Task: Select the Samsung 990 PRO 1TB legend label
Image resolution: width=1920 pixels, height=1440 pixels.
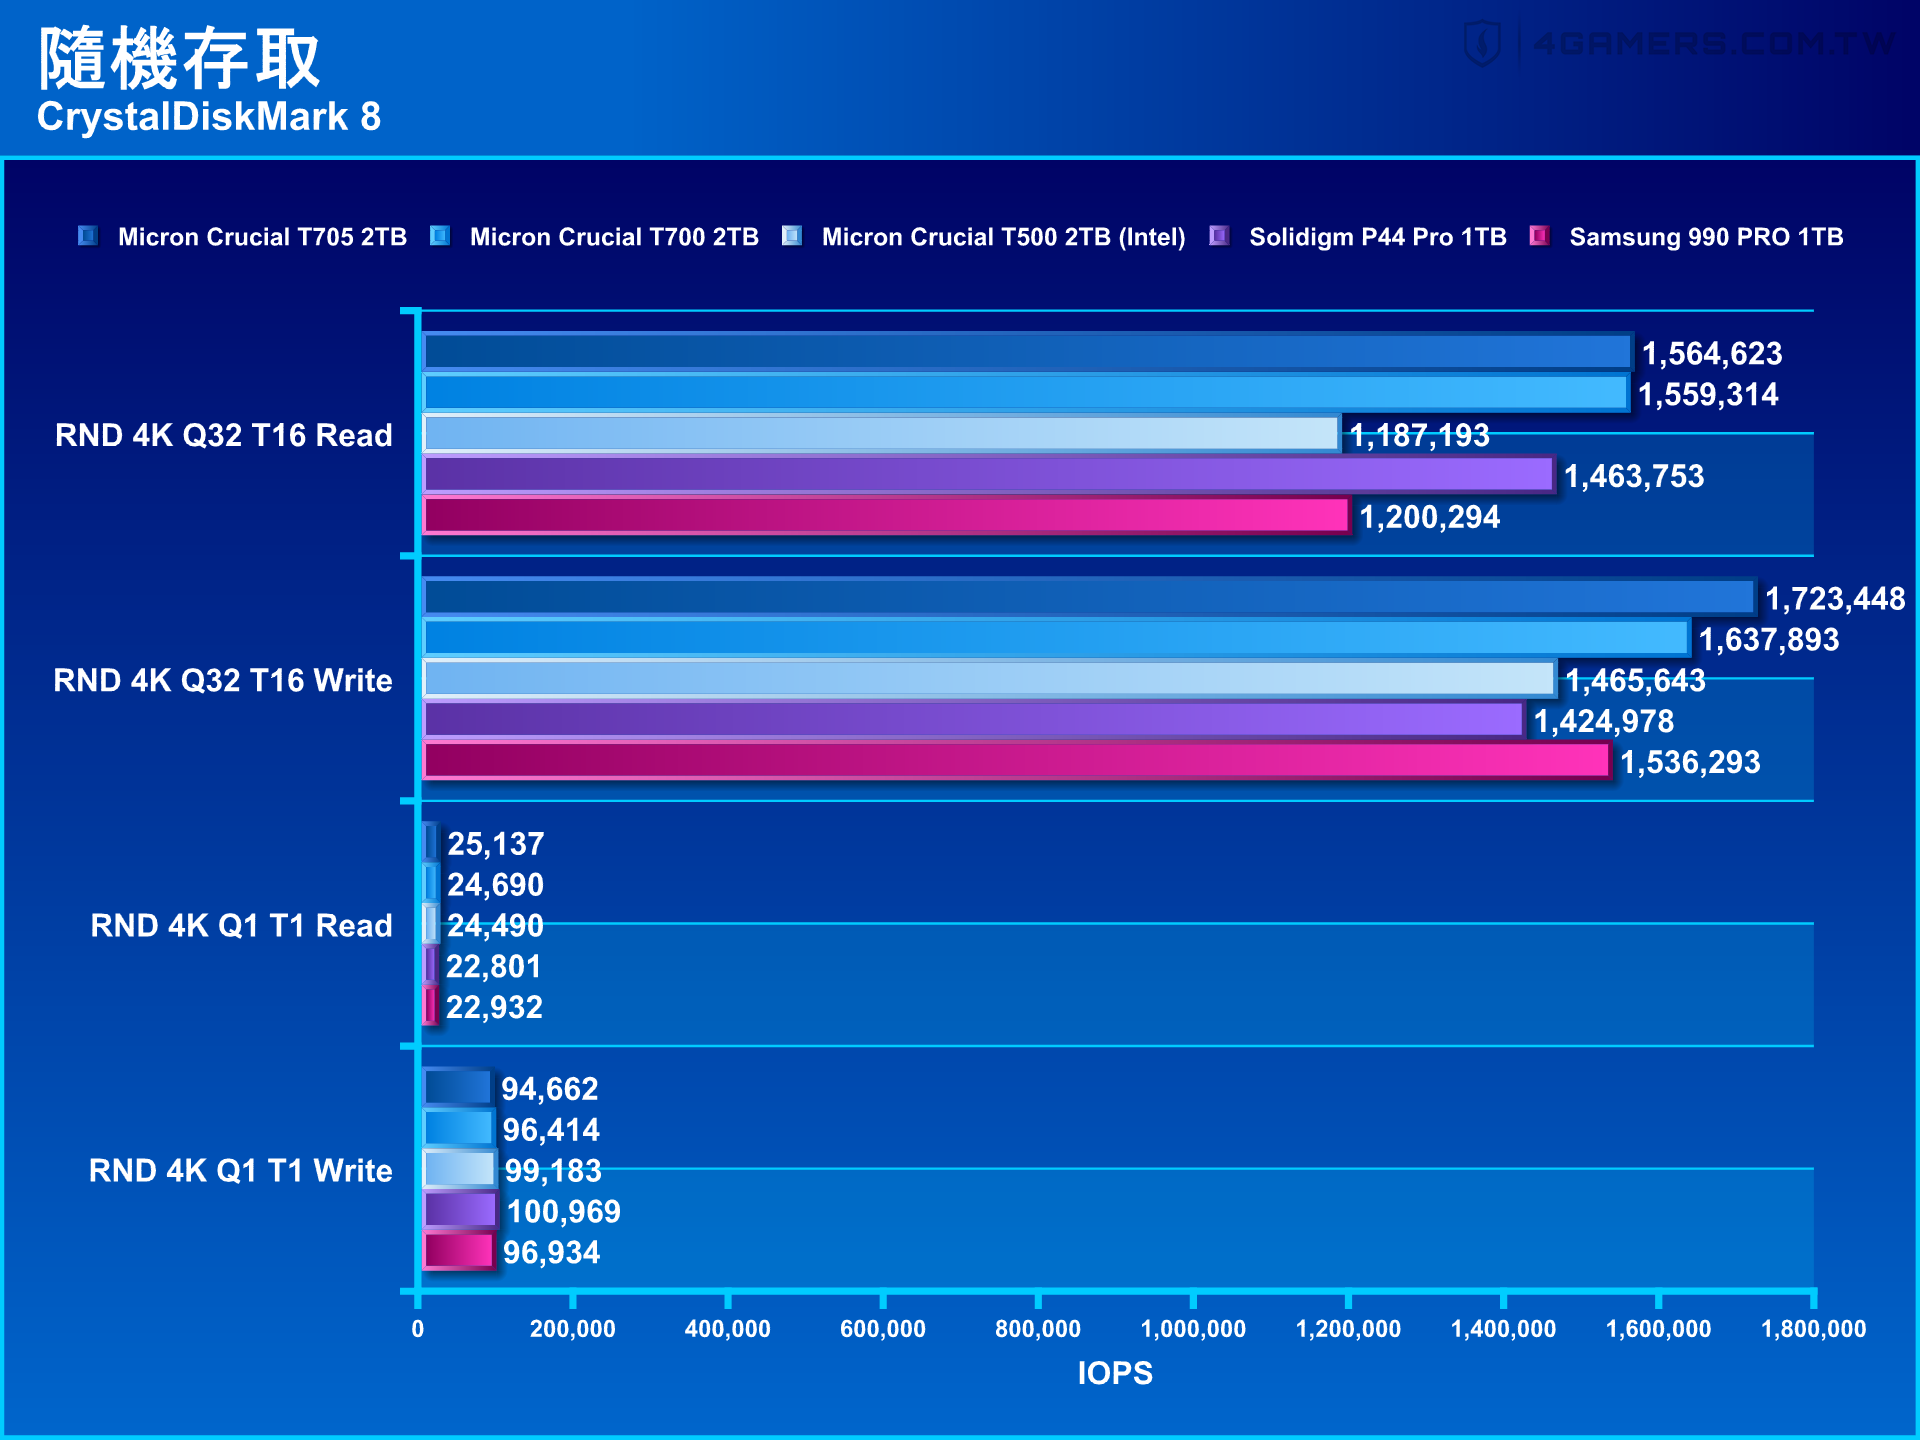Action: (1706, 237)
